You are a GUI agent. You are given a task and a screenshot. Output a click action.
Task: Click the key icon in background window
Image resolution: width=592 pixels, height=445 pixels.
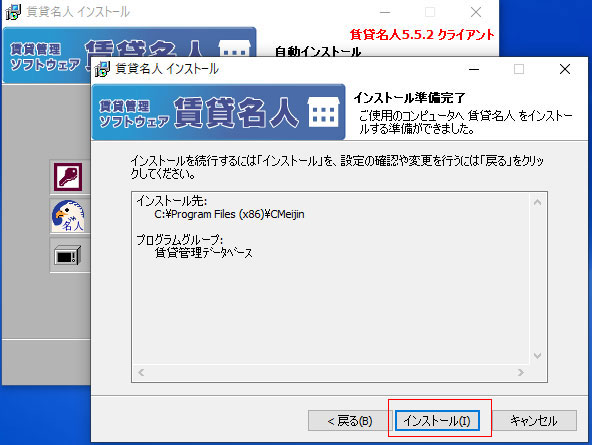[x=68, y=177]
